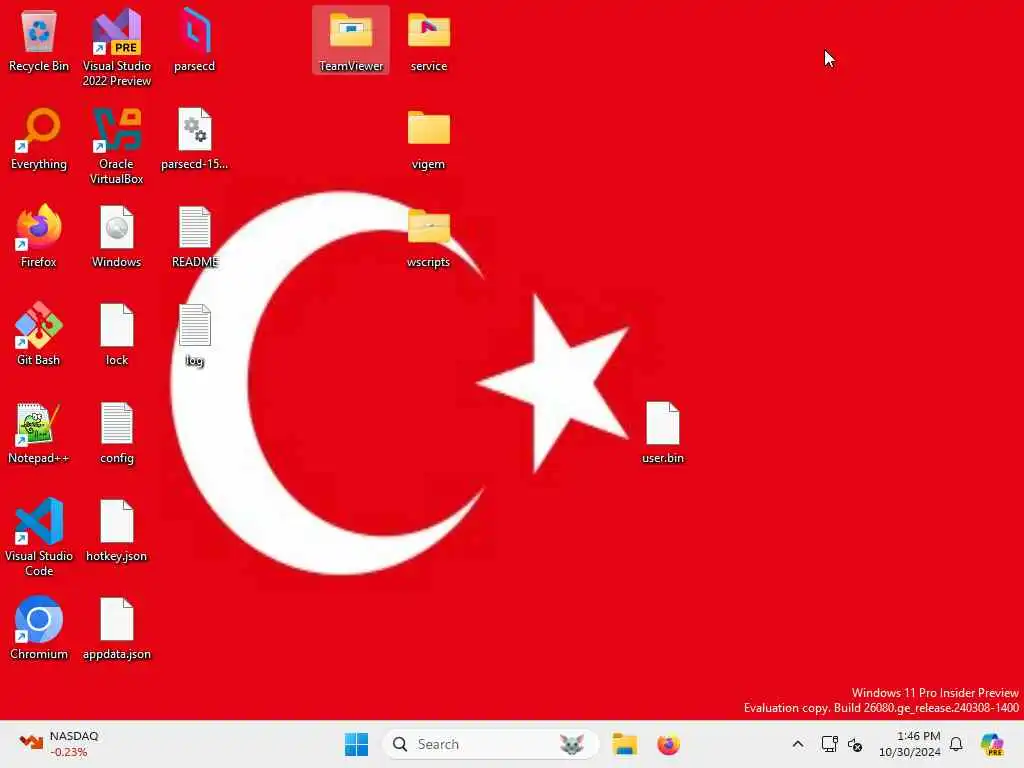Select the parsecd application icon
The image size is (1024, 768).
click(x=195, y=40)
